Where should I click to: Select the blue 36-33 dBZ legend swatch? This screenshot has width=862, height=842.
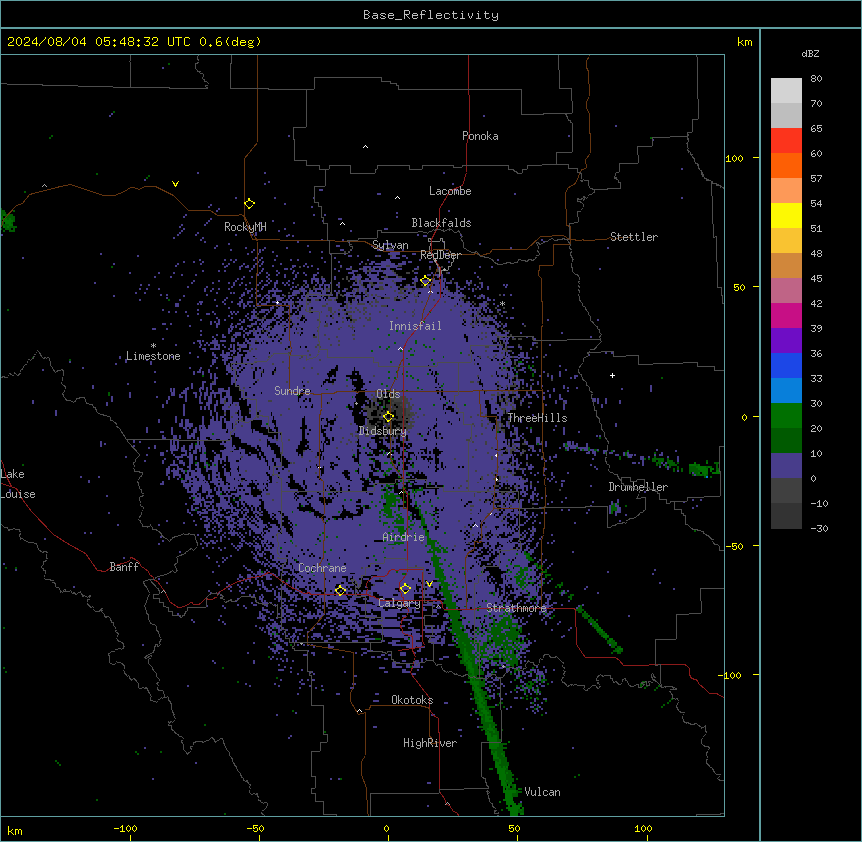(786, 365)
